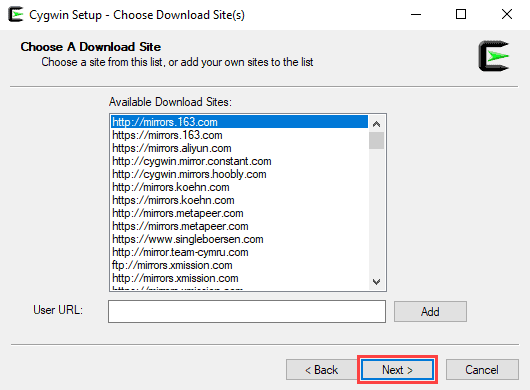The width and height of the screenshot is (530, 390).
Task: Select https://mirrors.metapeer.com mirror
Action: pos(240,226)
